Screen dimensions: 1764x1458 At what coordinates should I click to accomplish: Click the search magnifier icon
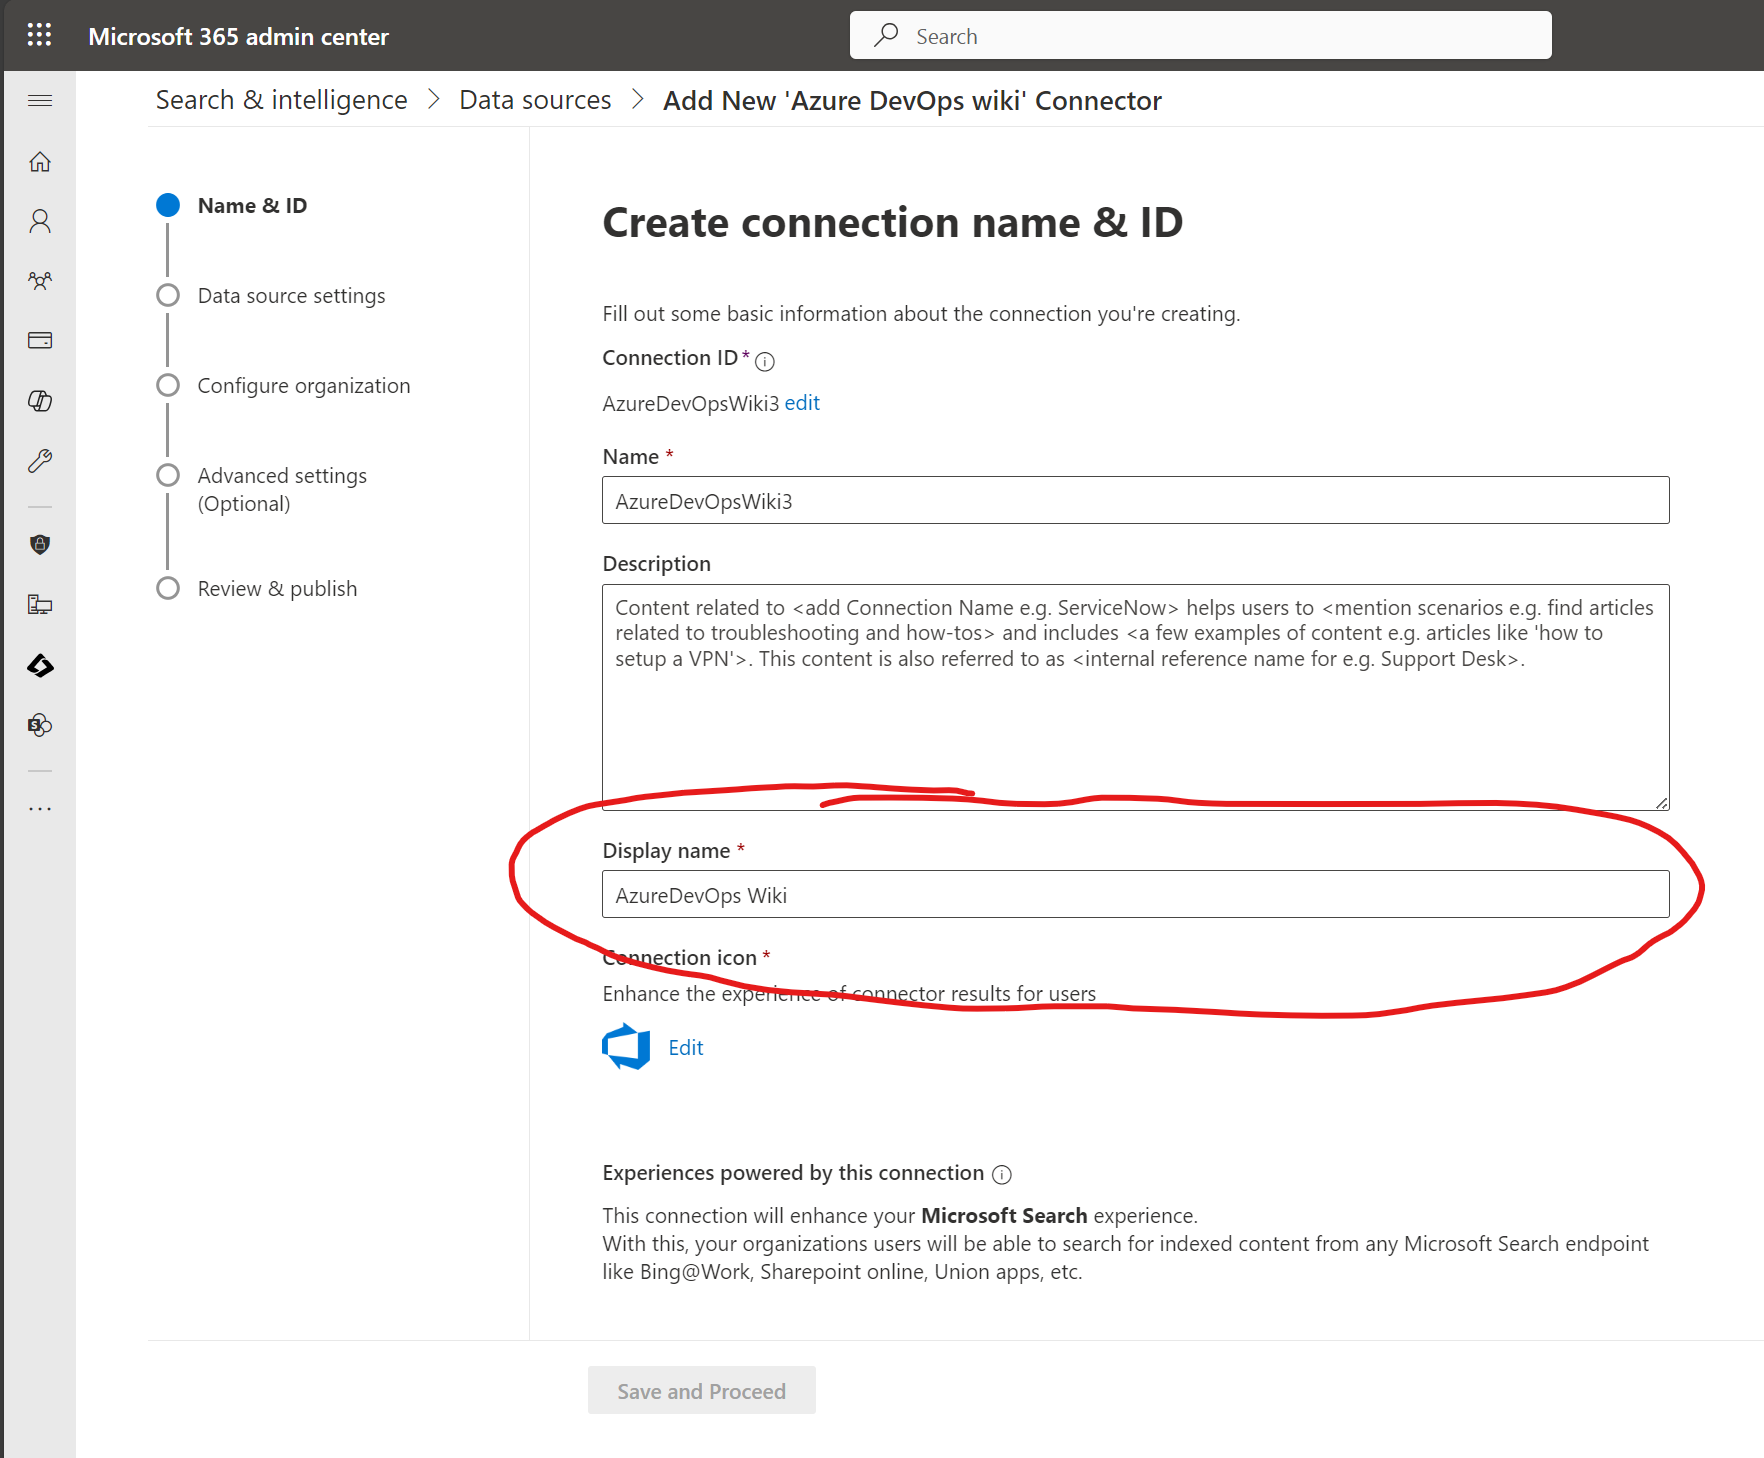click(x=886, y=35)
